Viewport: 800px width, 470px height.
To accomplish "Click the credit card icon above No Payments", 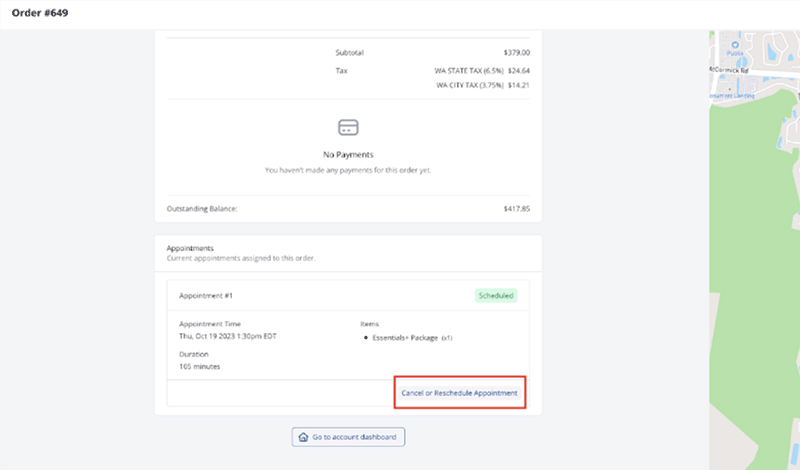I will pyautogui.click(x=348, y=128).
